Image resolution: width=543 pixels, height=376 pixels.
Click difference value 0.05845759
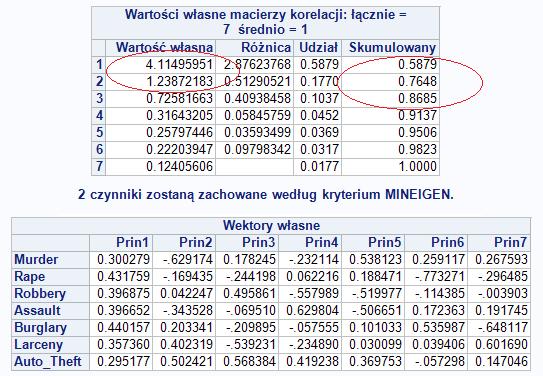[257, 115]
